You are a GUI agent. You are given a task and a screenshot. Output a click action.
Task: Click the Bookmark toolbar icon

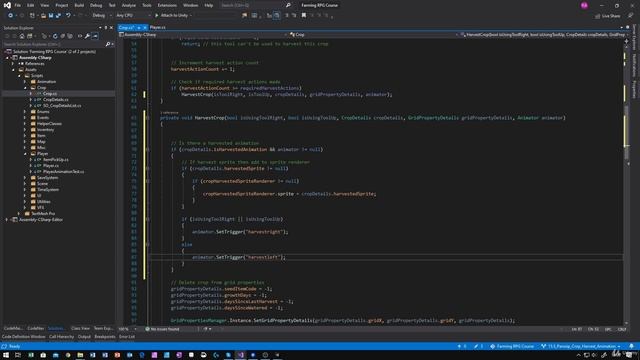(304, 16)
